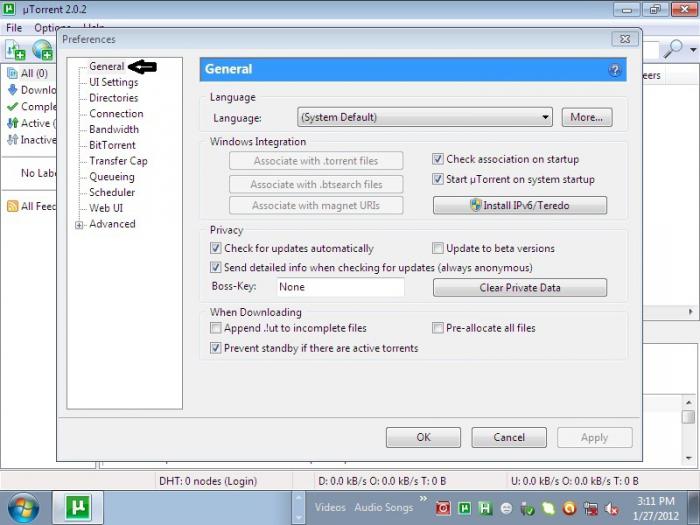Toggle Check for updates automatically

point(216,248)
